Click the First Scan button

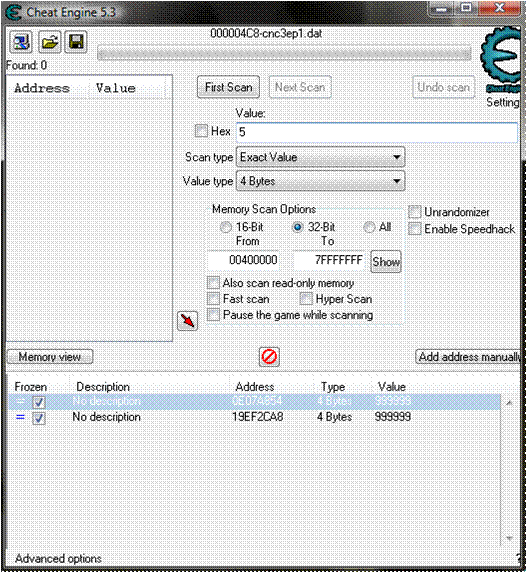tap(228, 87)
